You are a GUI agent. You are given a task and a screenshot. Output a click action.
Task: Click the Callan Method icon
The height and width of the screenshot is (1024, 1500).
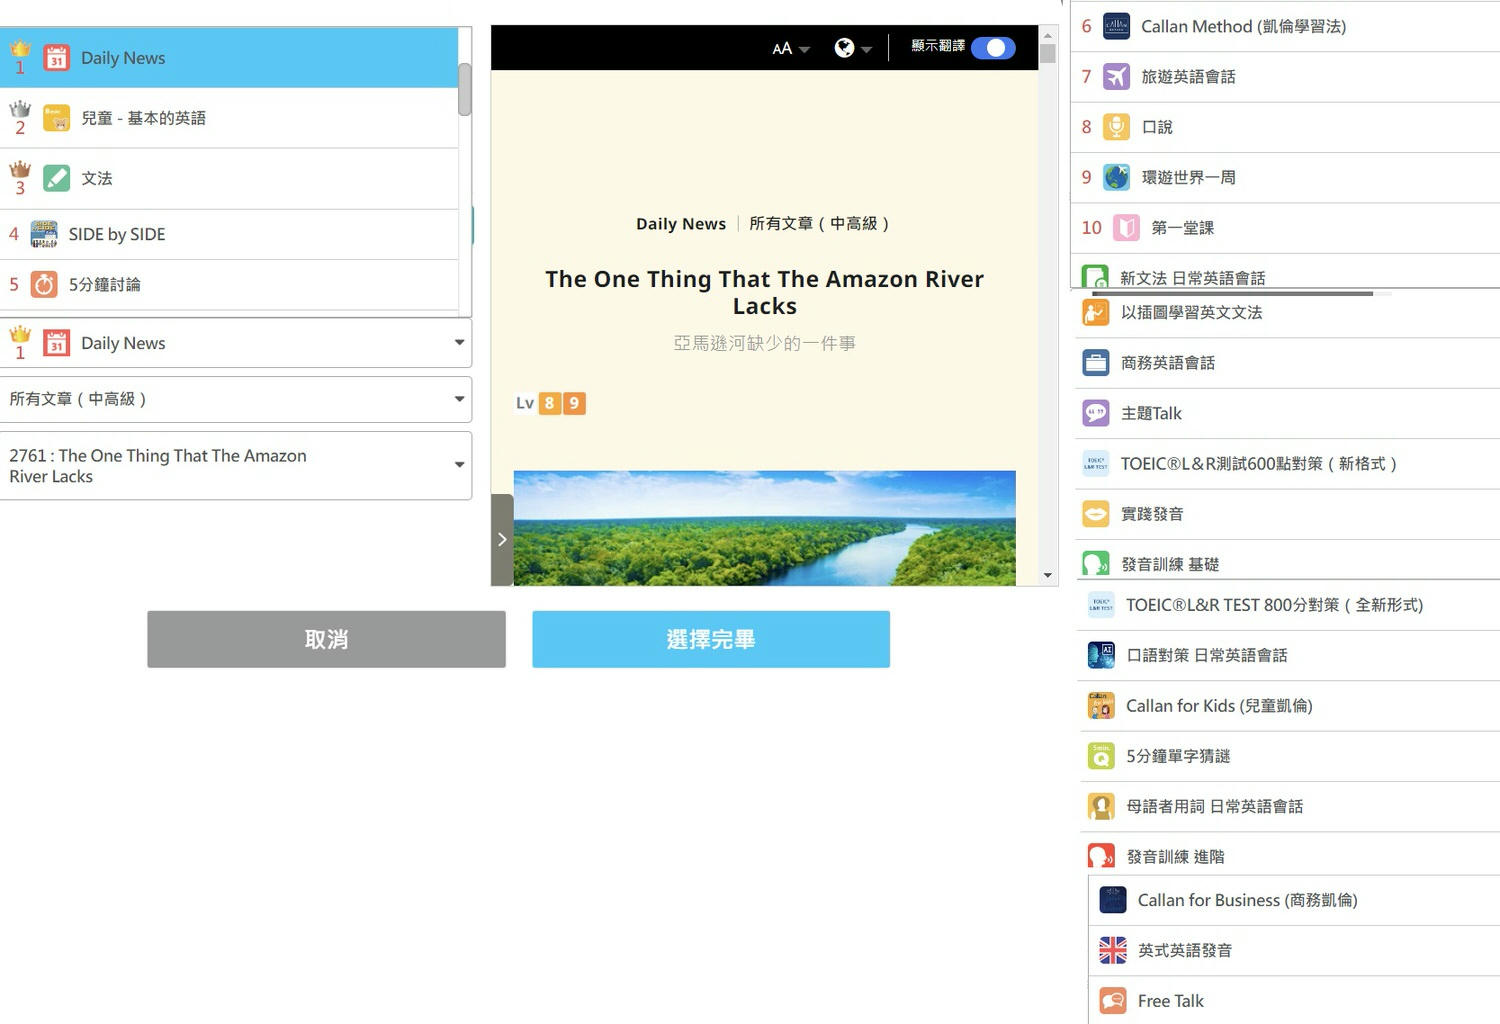[1116, 26]
